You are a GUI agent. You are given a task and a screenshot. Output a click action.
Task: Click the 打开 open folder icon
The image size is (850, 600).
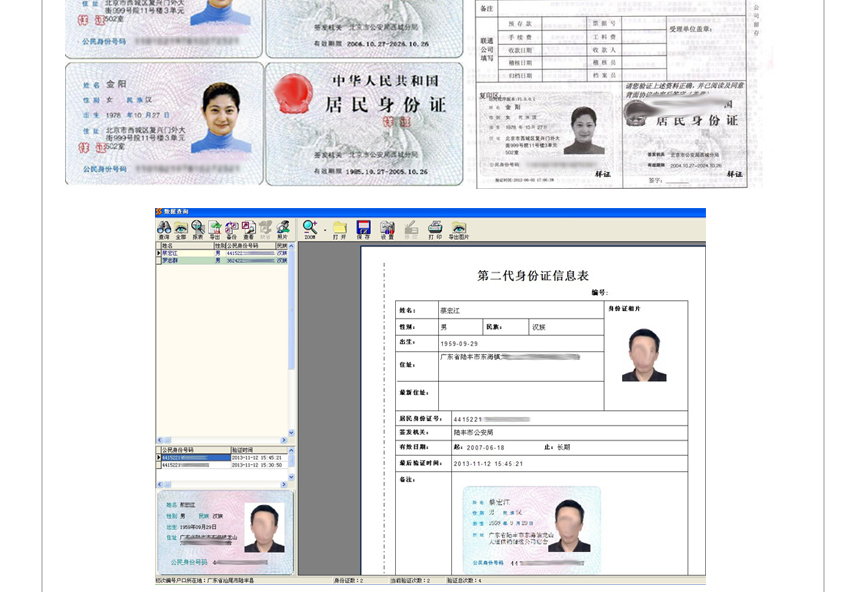(x=340, y=229)
